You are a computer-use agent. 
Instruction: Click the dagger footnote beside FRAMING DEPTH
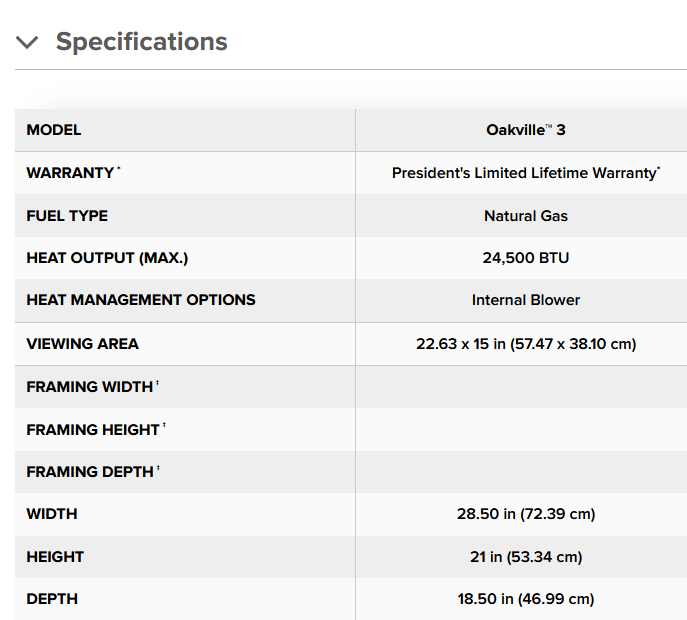tap(158, 468)
